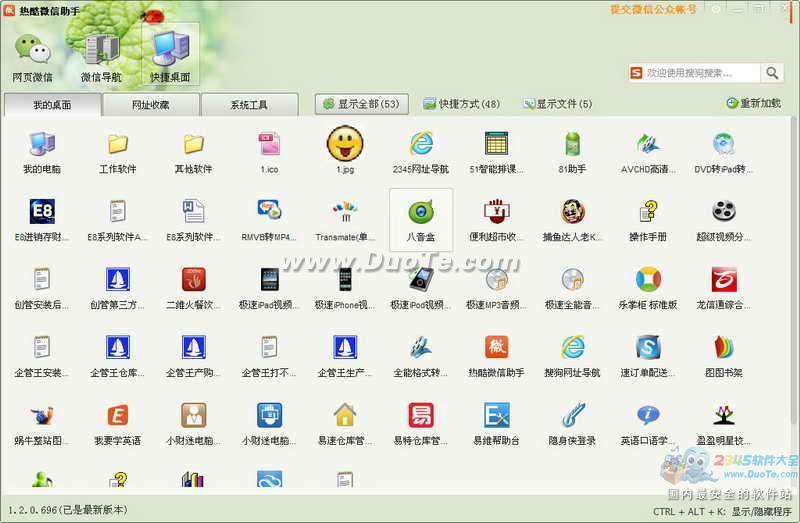Open the 我的电脑 icon
Image resolution: width=800 pixels, height=523 pixels.
click(42, 153)
